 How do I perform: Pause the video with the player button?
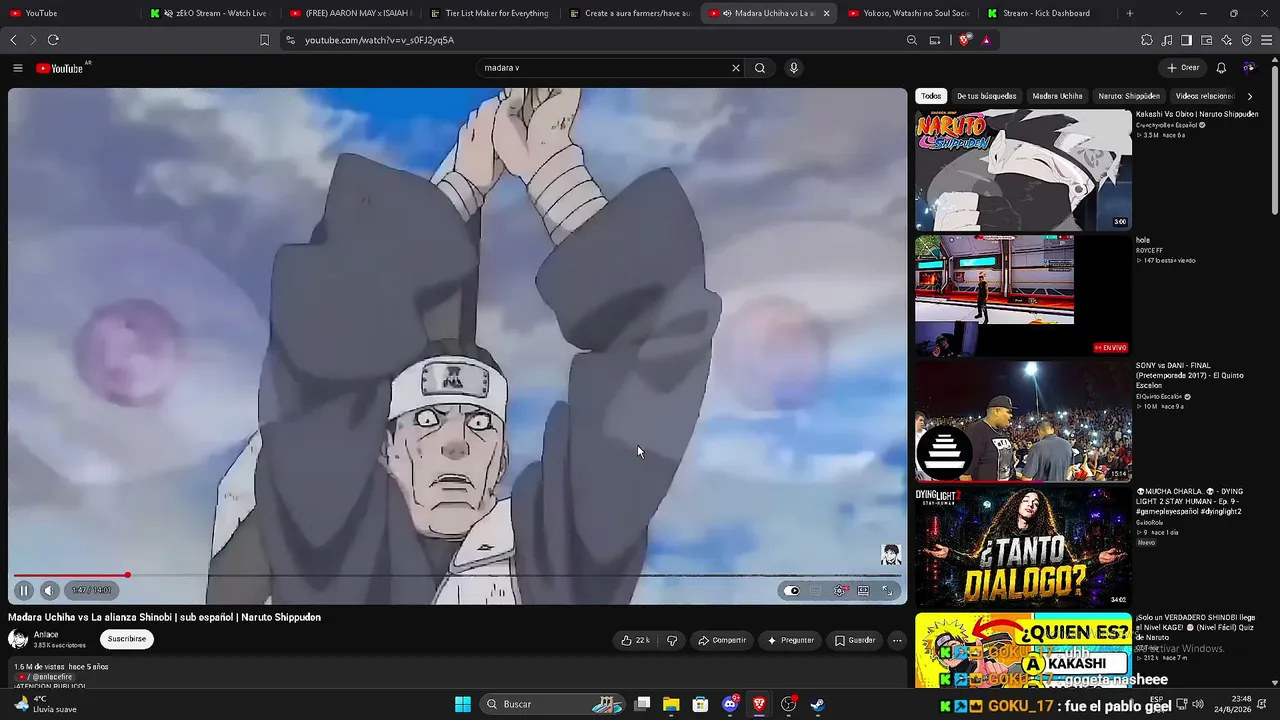tap(24, 590)
